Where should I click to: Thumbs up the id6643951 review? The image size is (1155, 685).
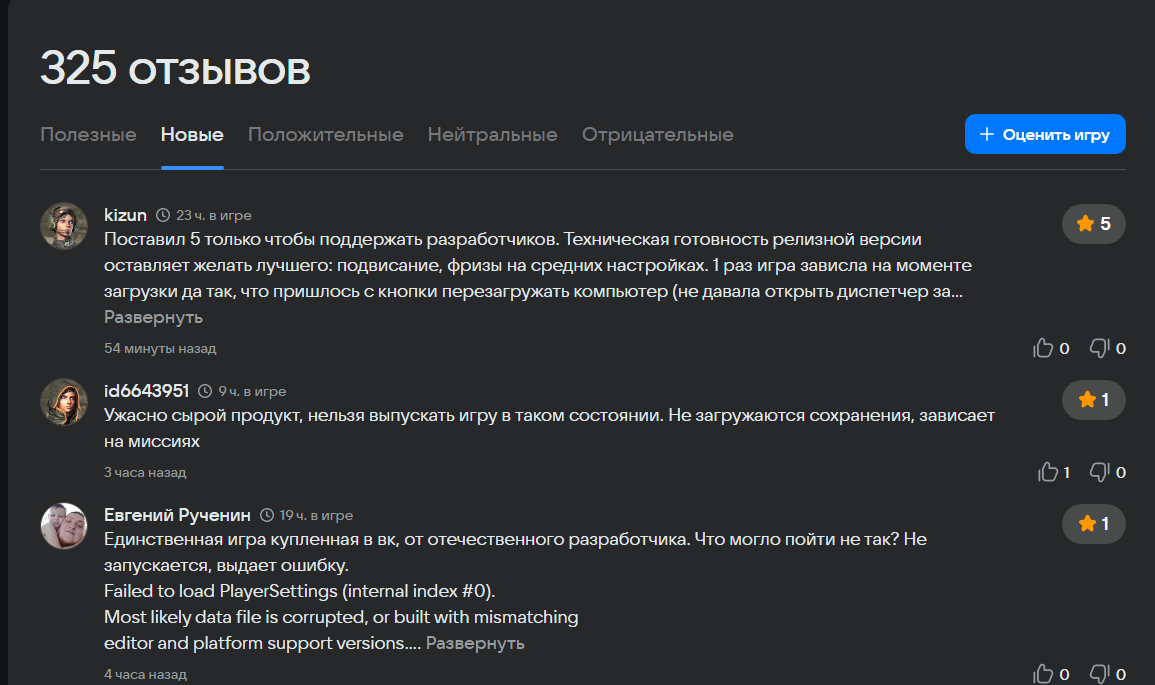click(1047, 472)
